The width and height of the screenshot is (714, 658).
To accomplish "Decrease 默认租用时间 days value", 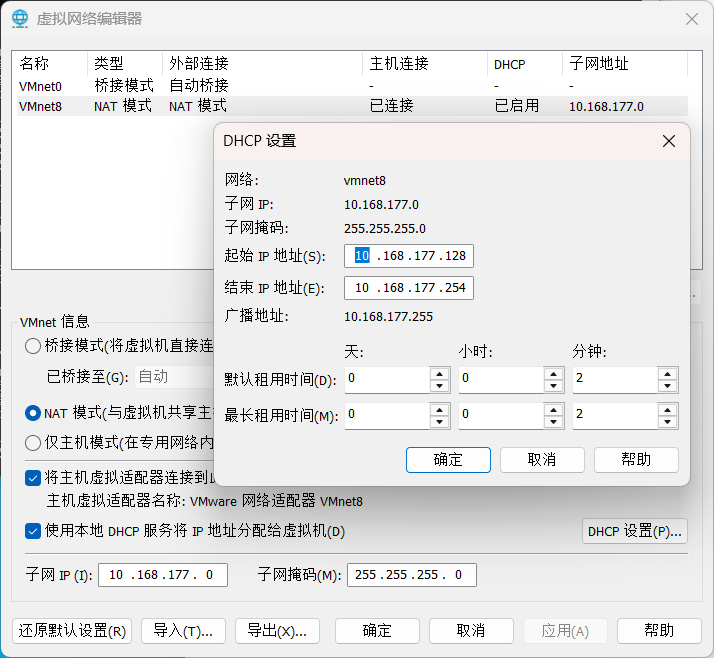I will (x=439, y=386).
